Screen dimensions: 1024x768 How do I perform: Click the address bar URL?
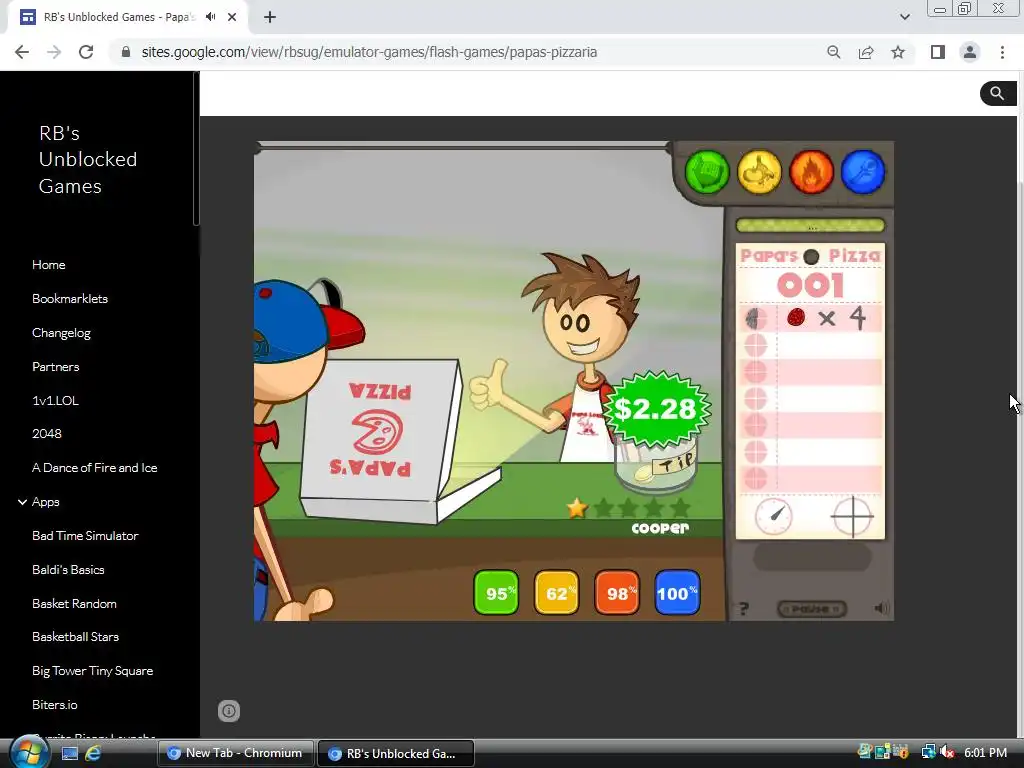(x=369, y=52)
